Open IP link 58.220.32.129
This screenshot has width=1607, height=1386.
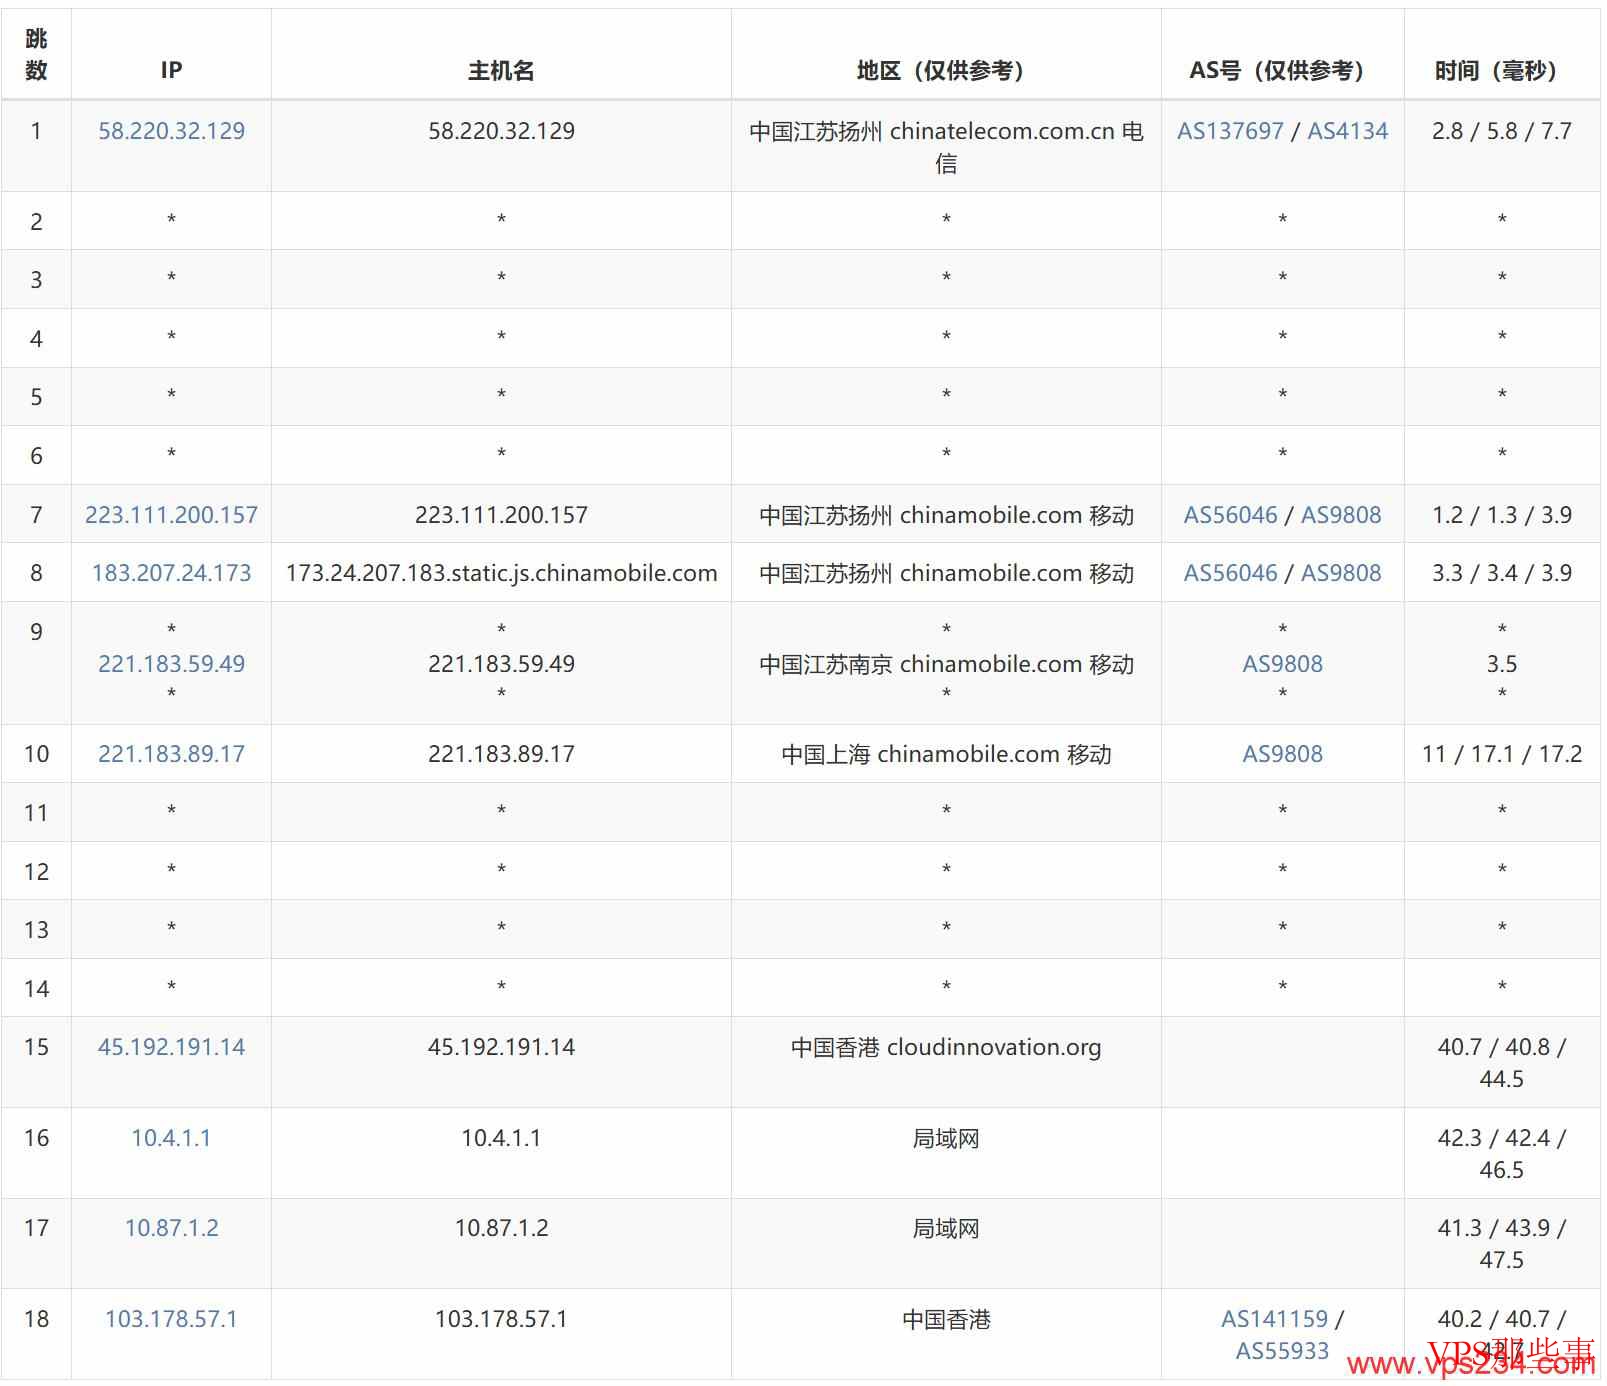click(171, 131)
